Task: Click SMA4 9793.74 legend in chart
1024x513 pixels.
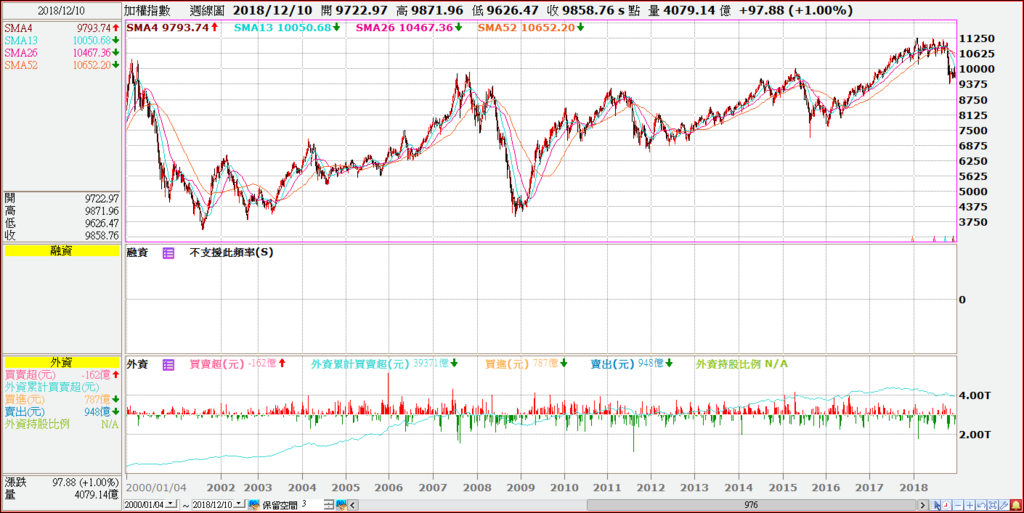Action: point(172,27)
